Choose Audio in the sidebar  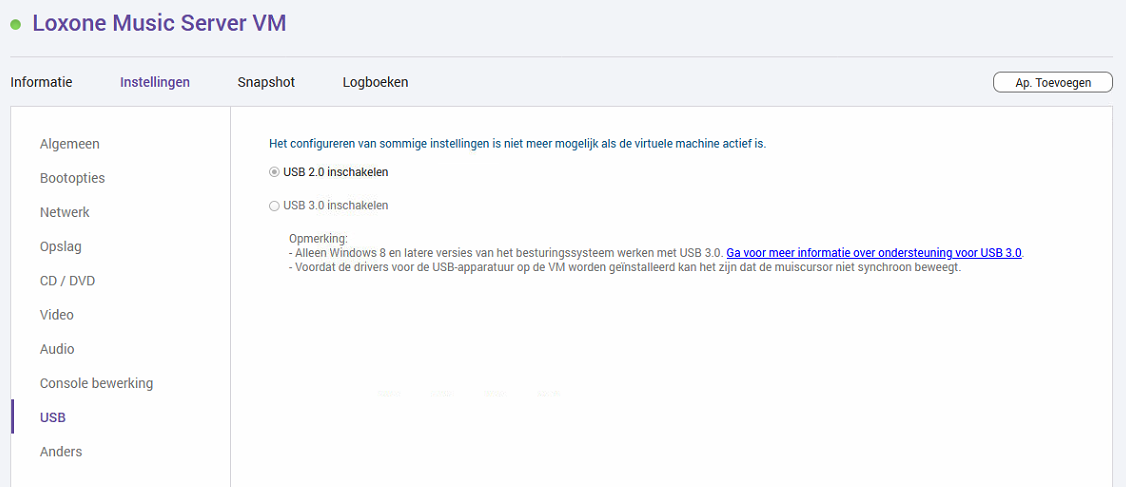57,349
